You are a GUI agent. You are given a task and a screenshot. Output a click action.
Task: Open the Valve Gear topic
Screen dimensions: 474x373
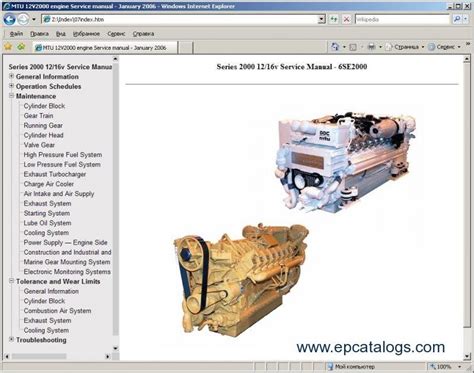click(x=39, y=145)
